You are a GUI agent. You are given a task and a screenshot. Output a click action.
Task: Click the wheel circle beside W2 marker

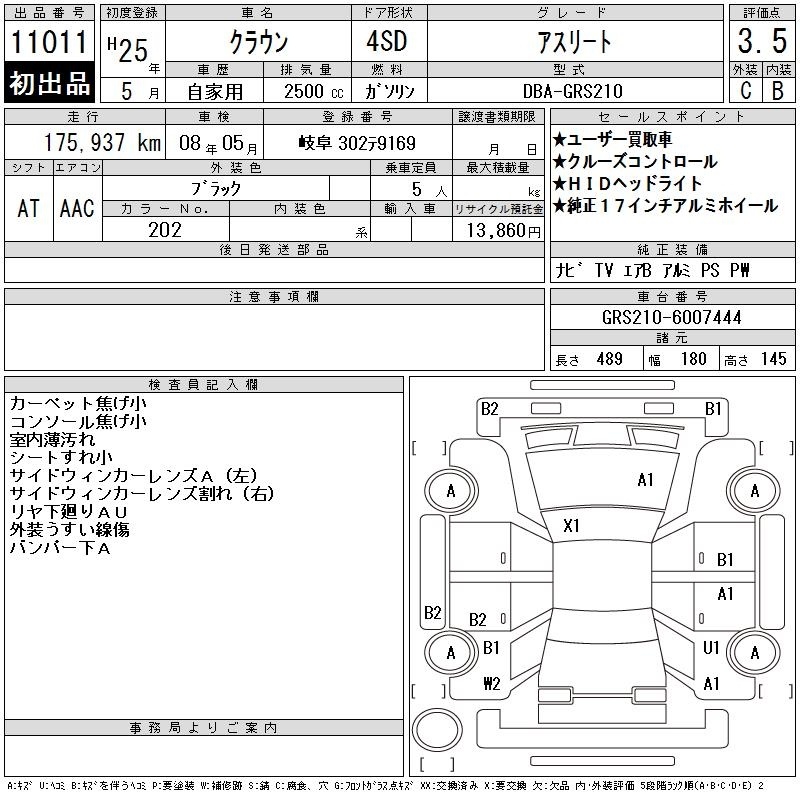[x=451, y=653]
